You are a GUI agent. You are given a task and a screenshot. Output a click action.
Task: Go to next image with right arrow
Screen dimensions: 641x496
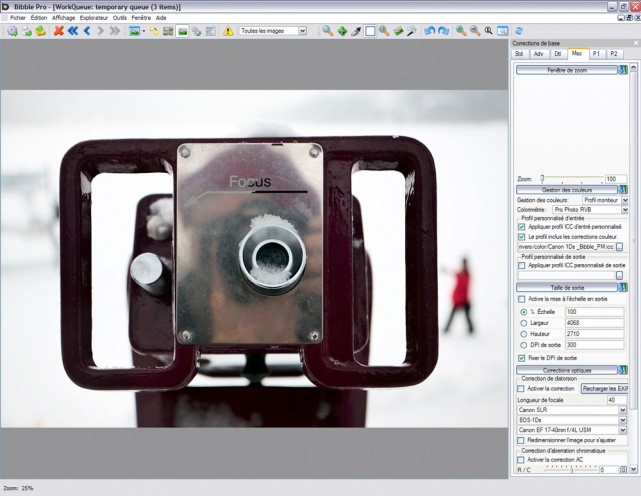(101, 31)
